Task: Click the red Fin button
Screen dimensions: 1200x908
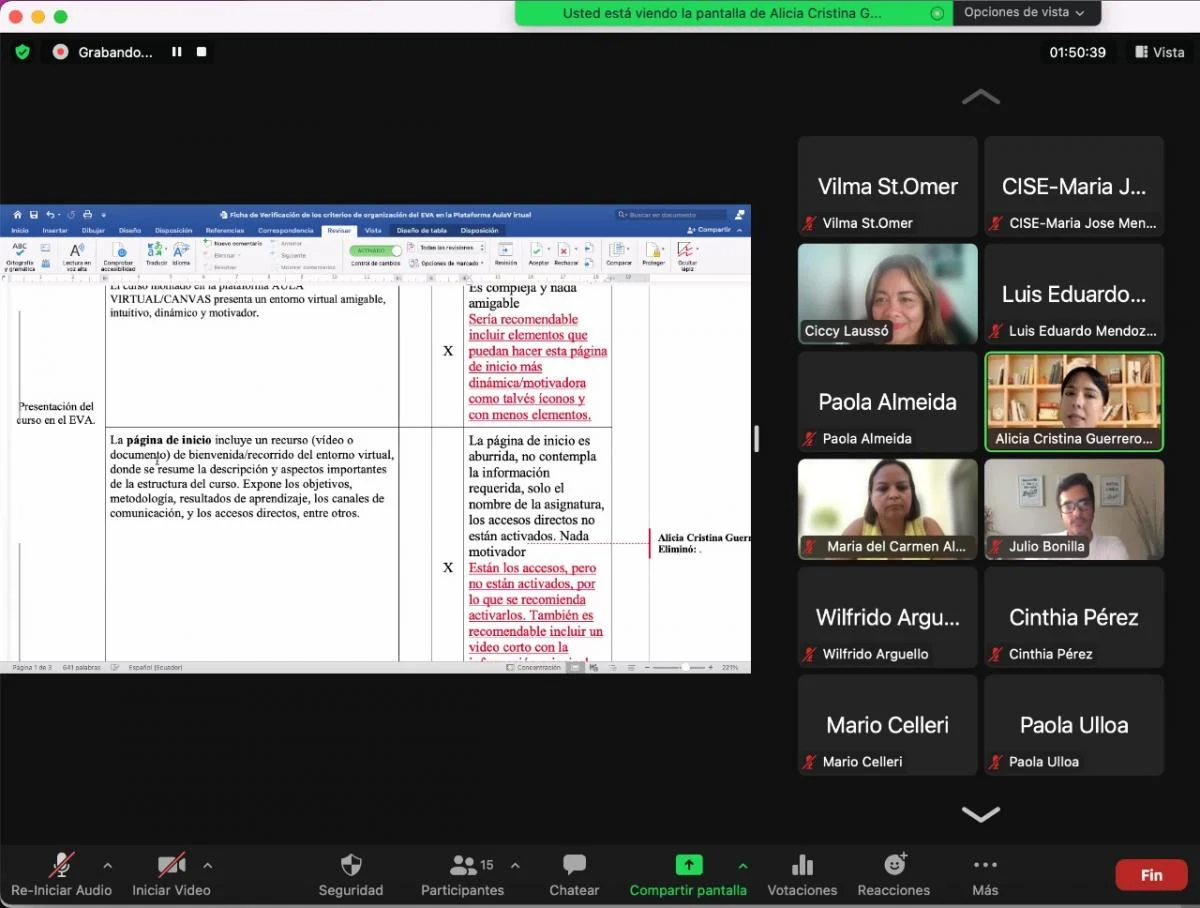Action: (x=1152, y=875)
